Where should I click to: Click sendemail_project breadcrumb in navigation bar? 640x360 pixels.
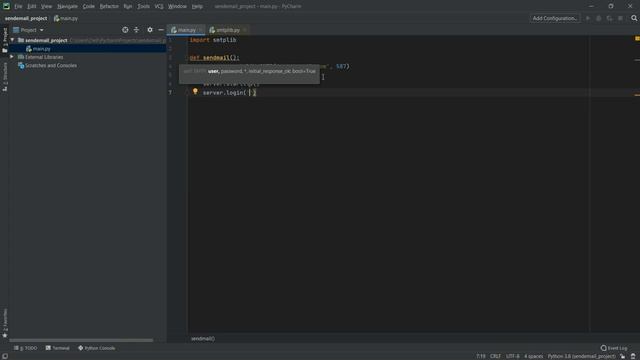[26, 18]
